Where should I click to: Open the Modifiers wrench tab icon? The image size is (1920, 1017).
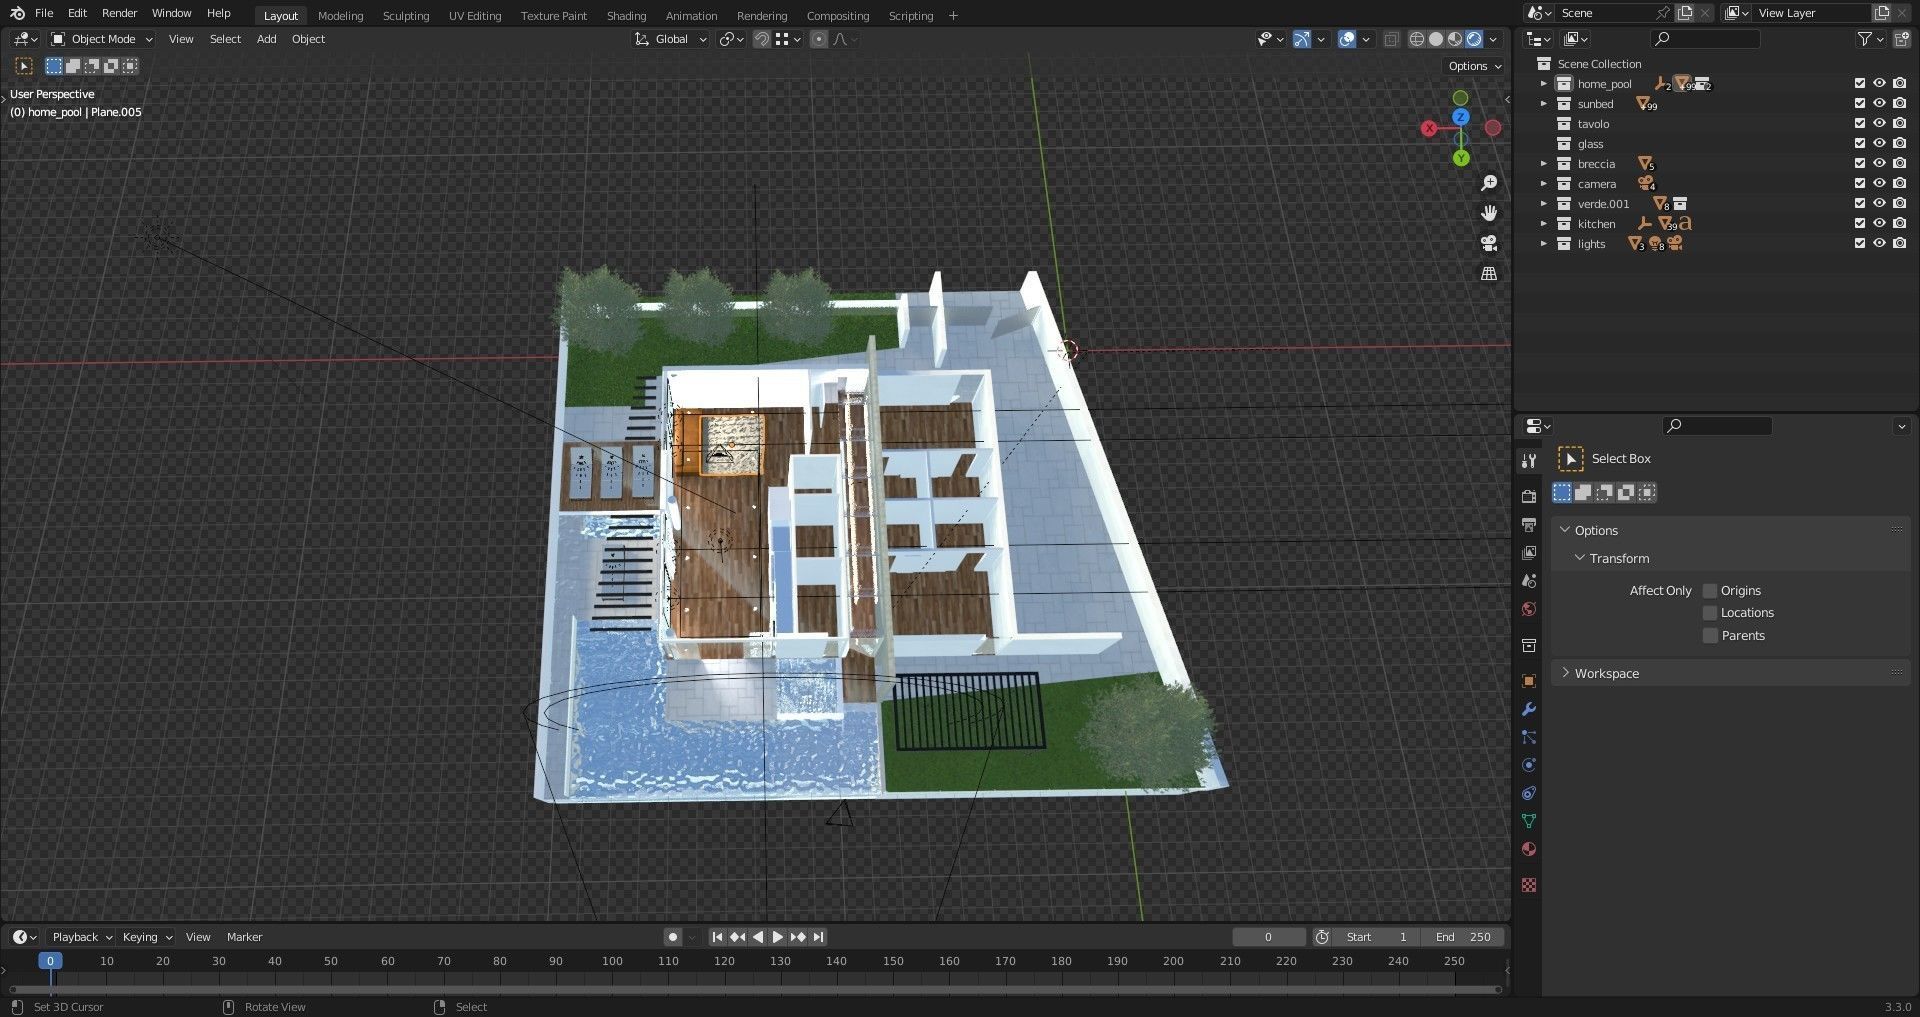point(1528,709)
